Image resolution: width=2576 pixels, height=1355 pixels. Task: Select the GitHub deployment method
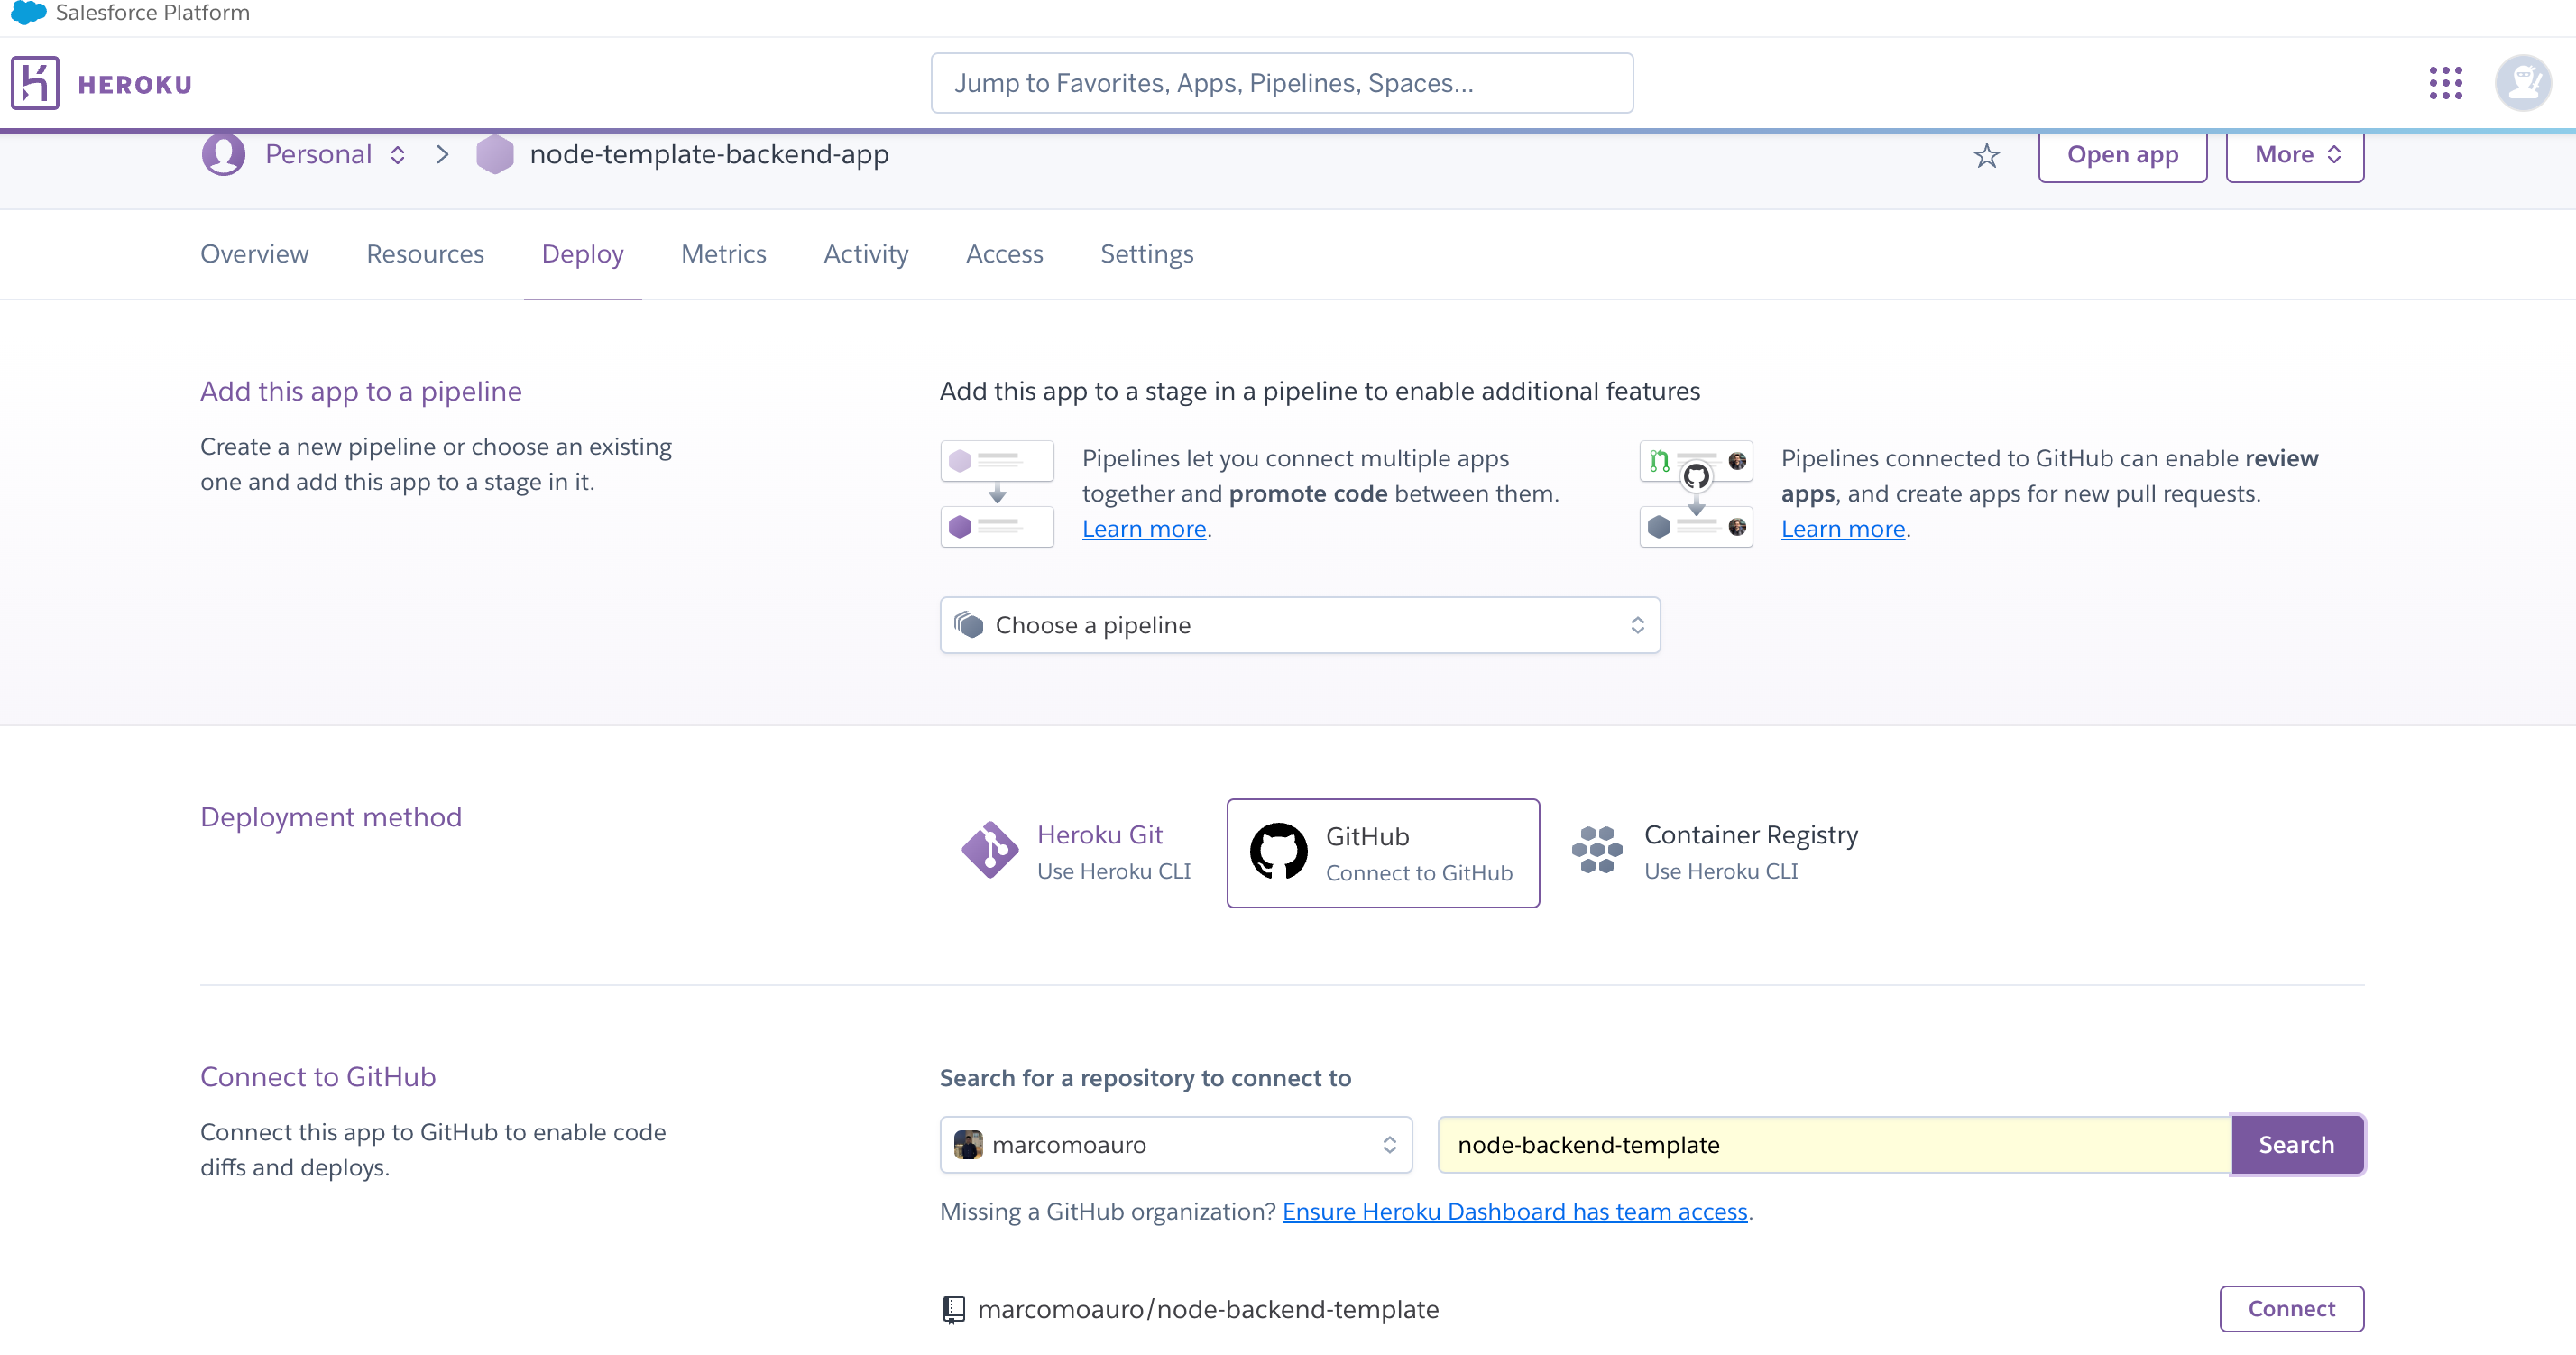(1383, 853)
